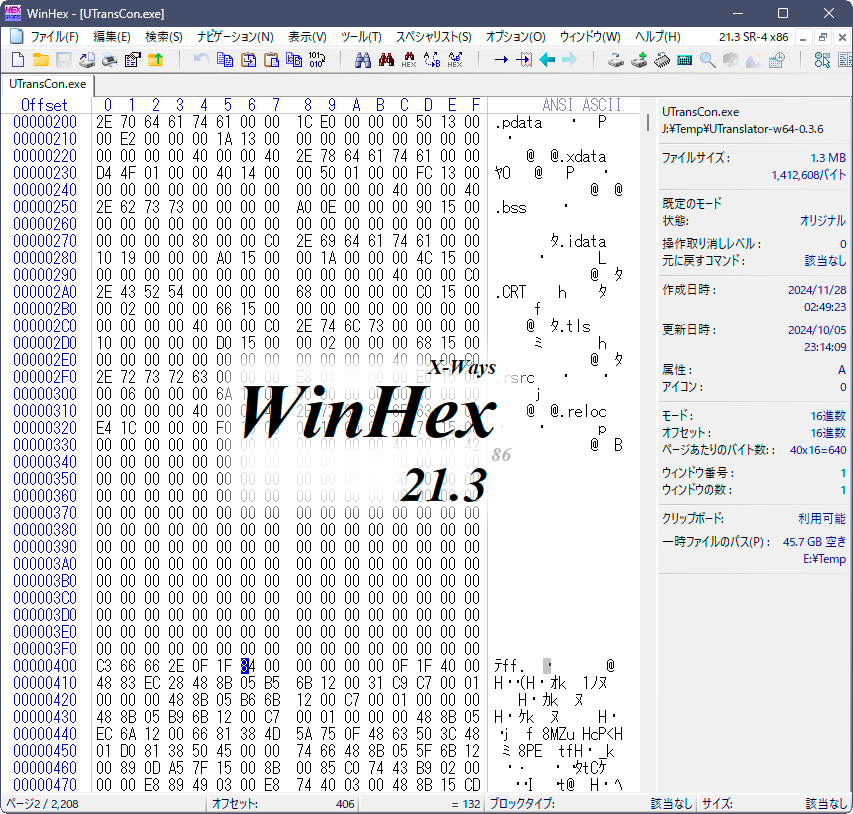Open the disk editor drive icon
The height and width of the screenshot is (814, 853).
[x=616, y=61]
